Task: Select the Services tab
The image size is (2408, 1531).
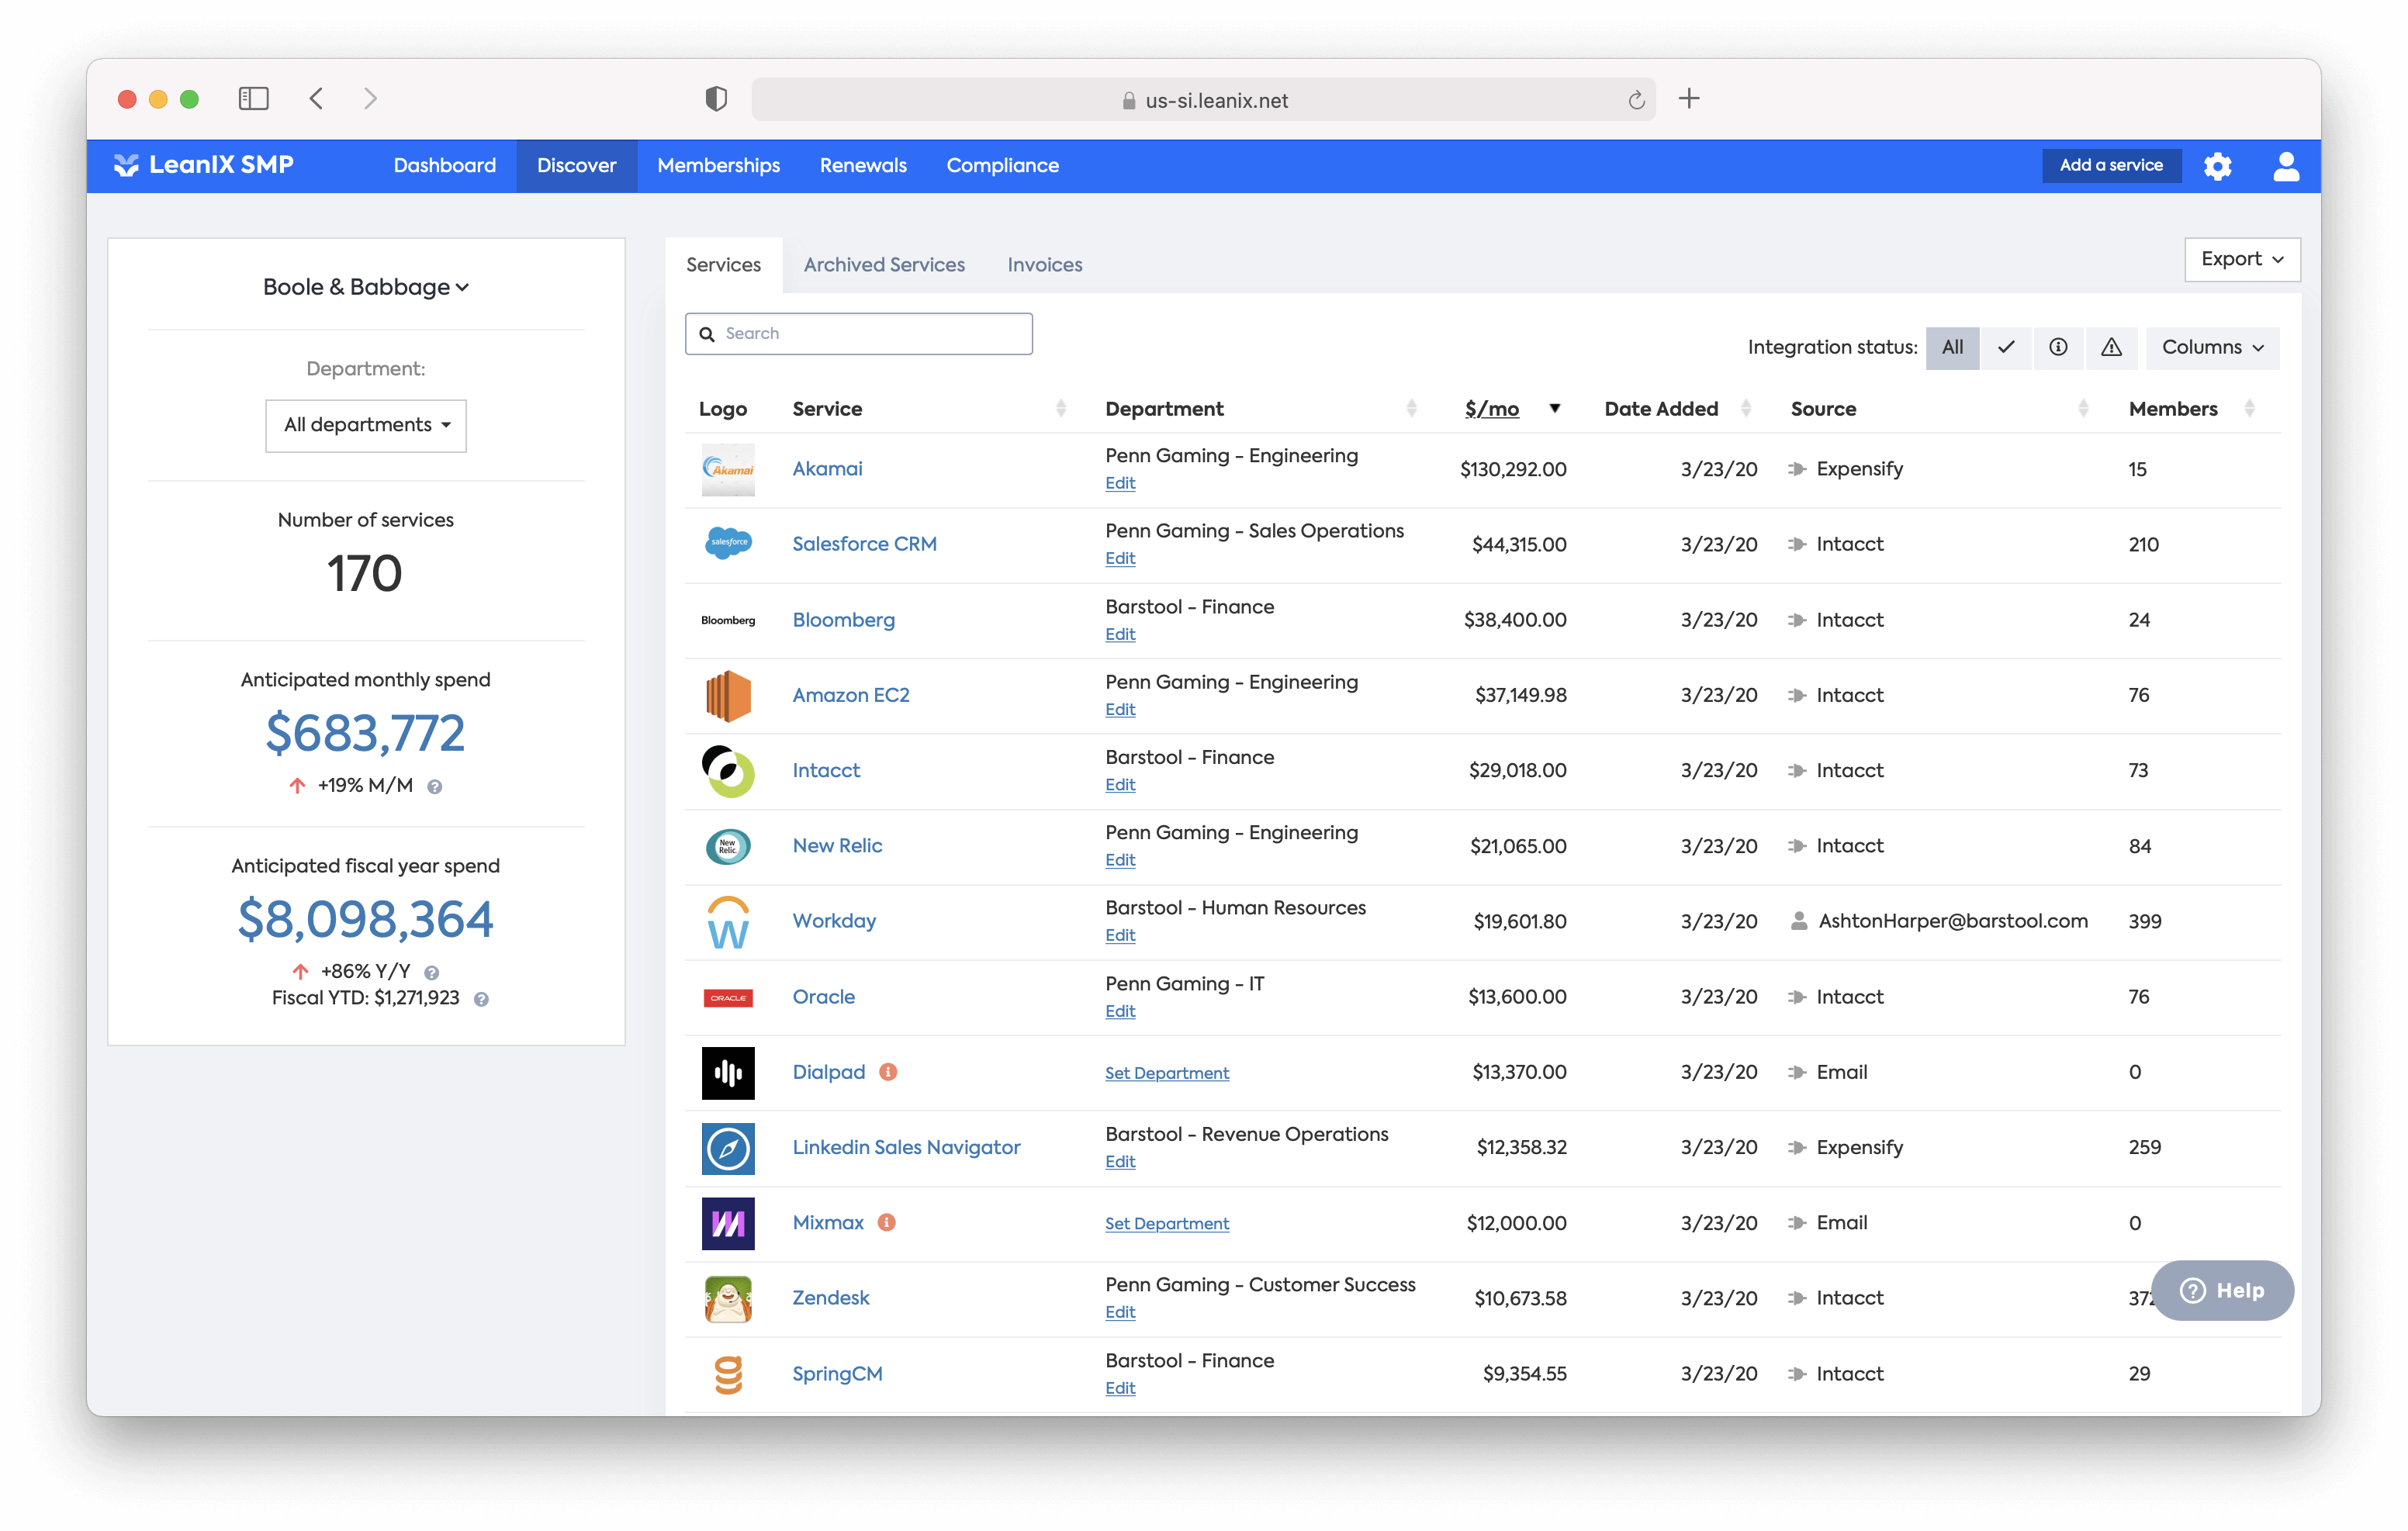Action: pos(723,265)
